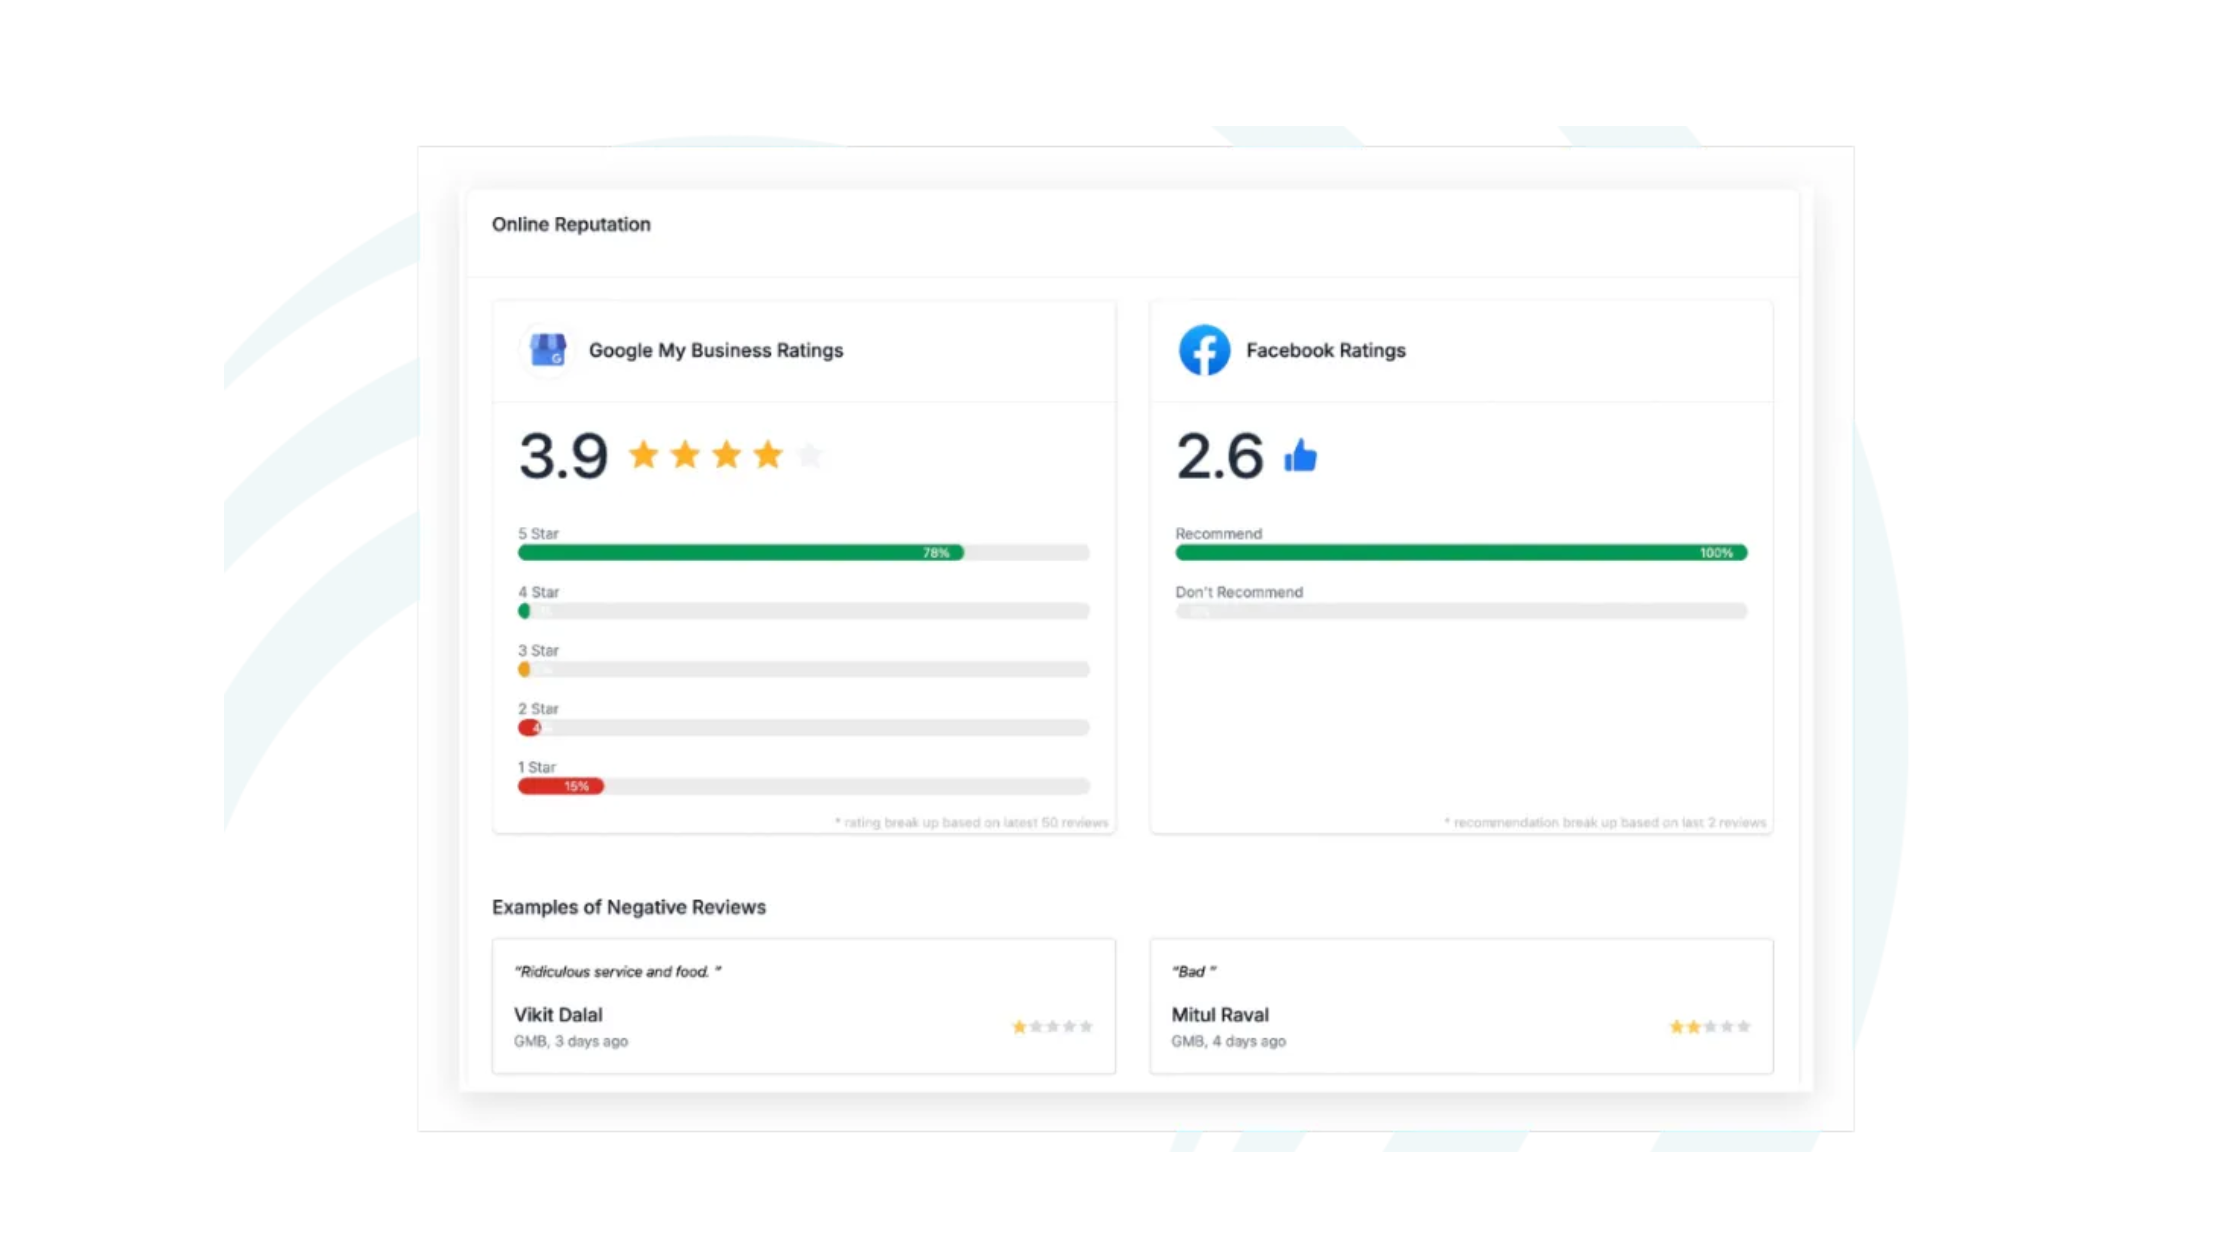Click the Mitul Raval reviewer name link
Viewport: 2240px width, 1260px height.
click(1220, 1014)
